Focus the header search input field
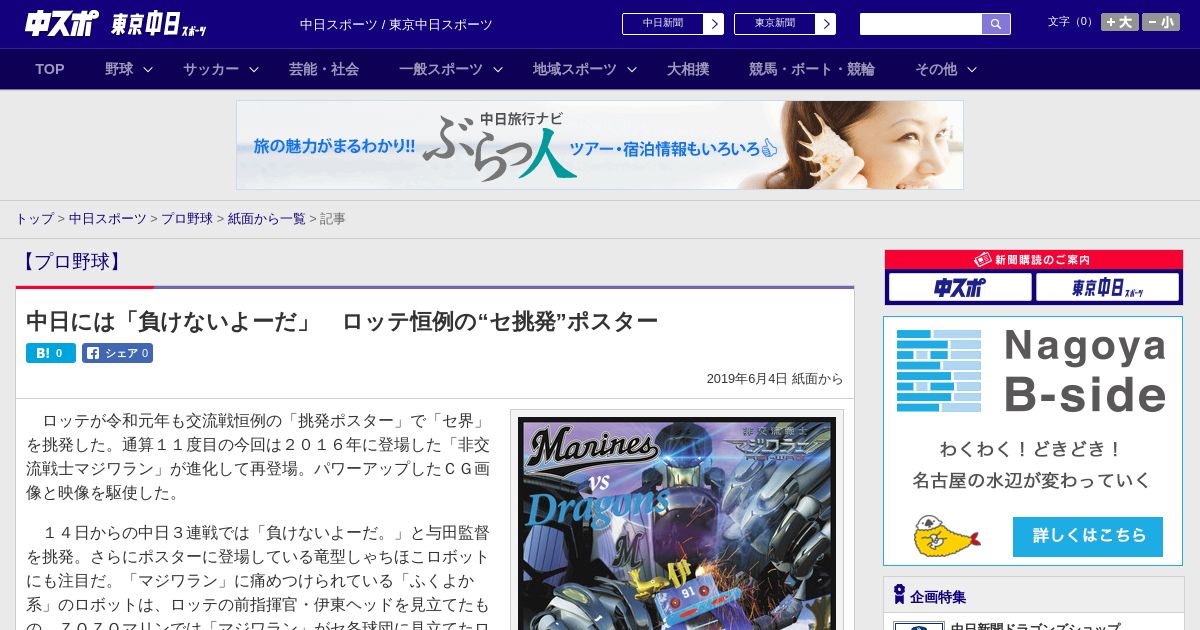 pyautogui.click(x=921, y=24)
